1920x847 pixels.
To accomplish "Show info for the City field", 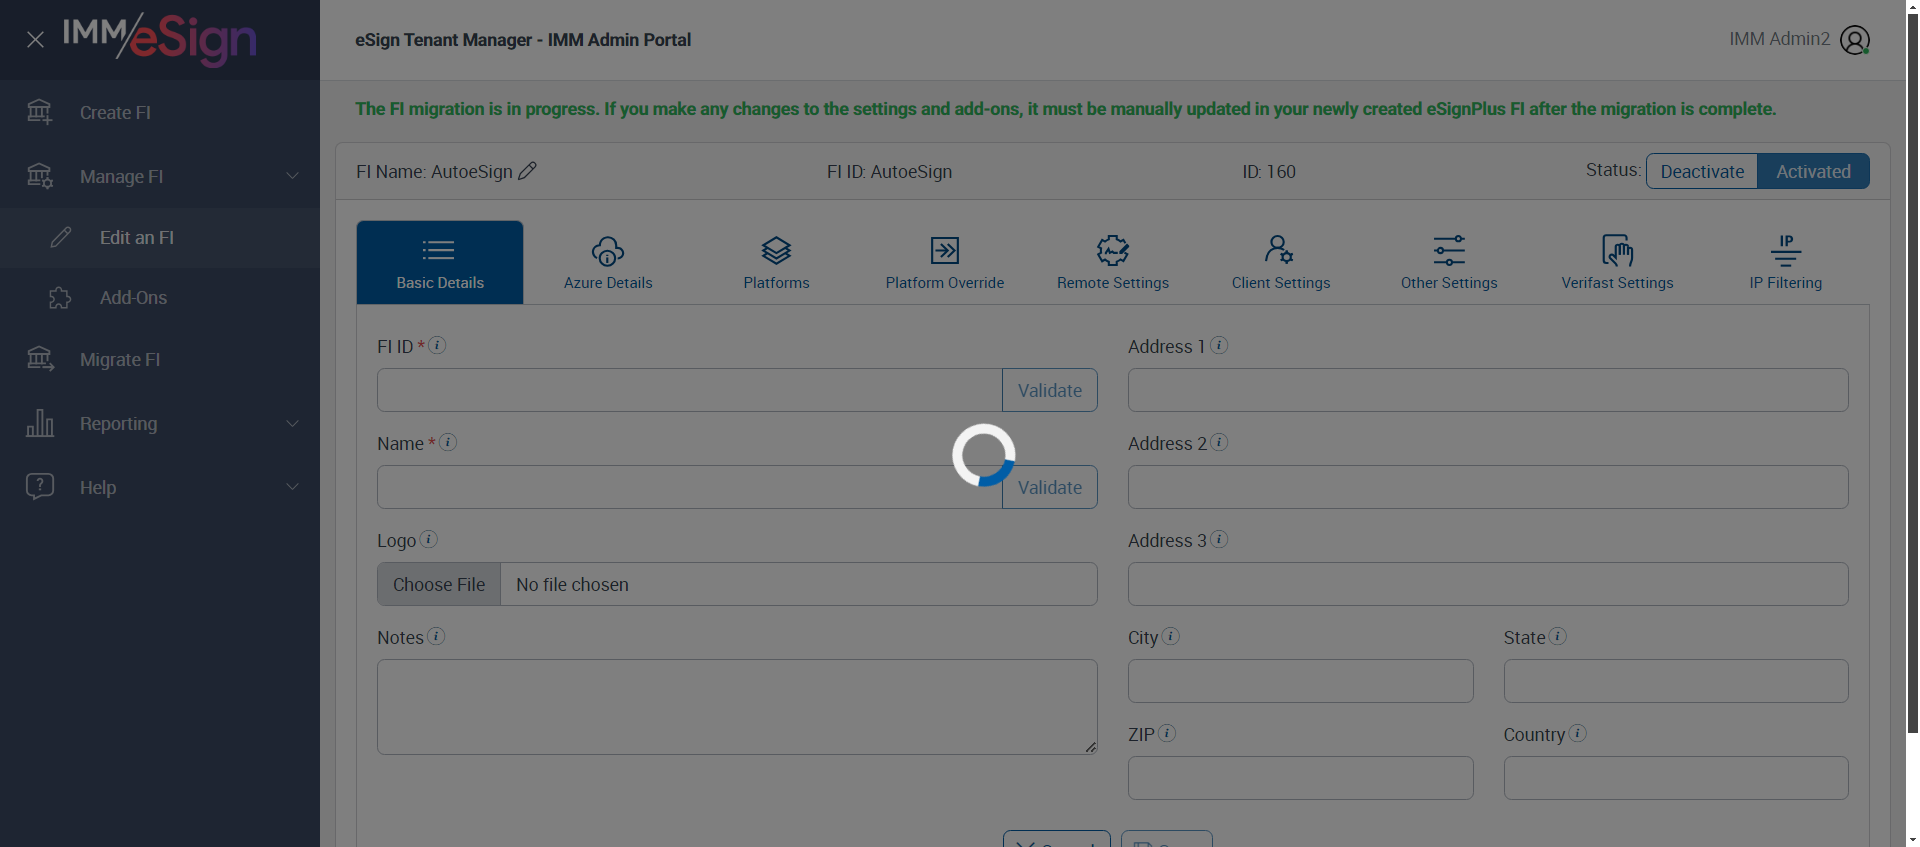I will point(1171,636).
